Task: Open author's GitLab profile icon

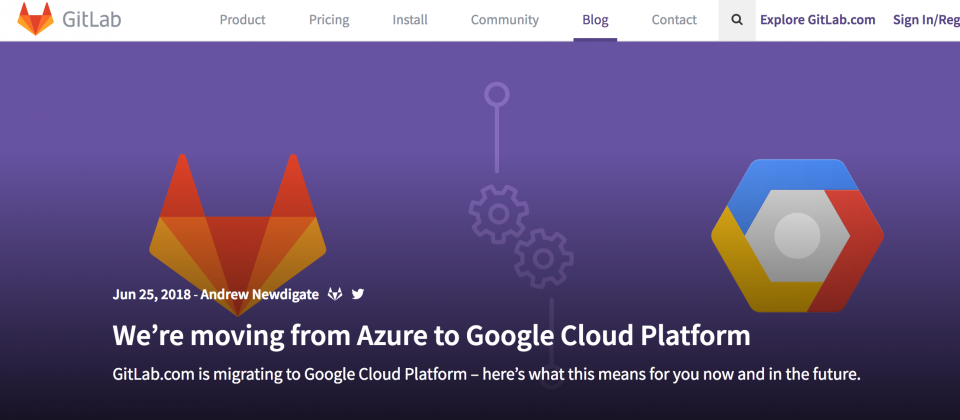Action: pos(335,294)
